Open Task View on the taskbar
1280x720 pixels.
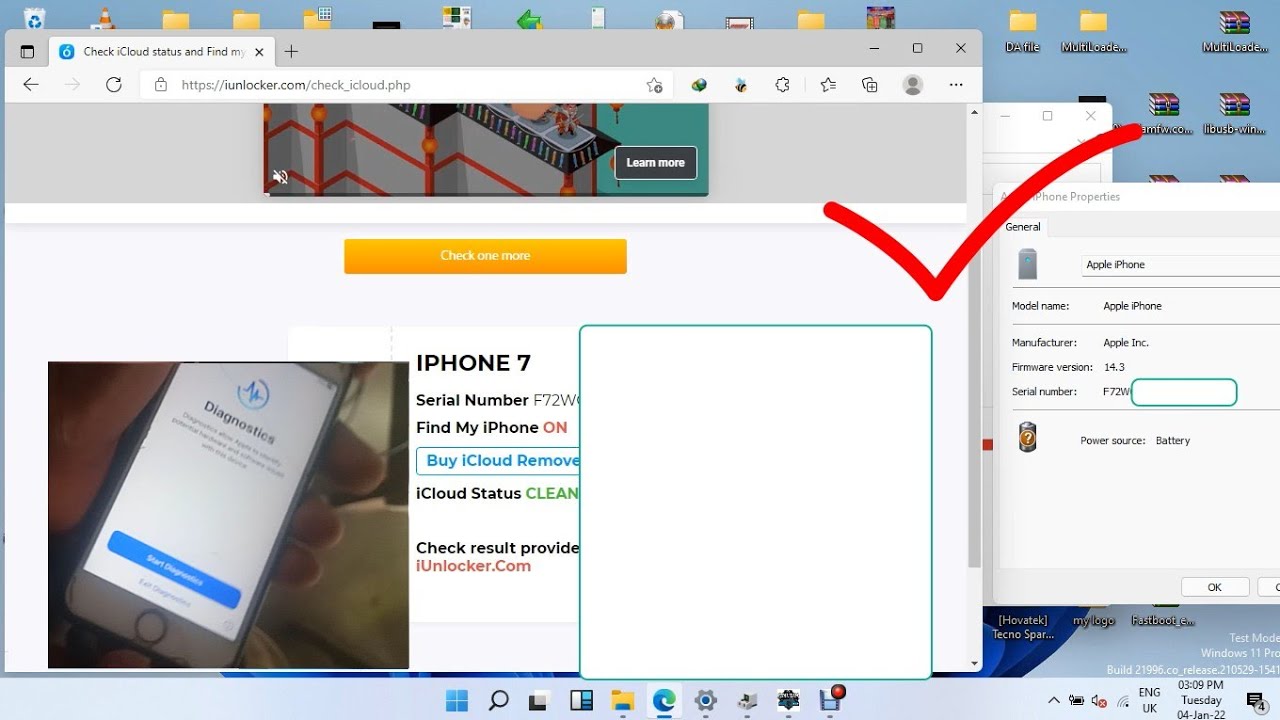click(539, 700)
